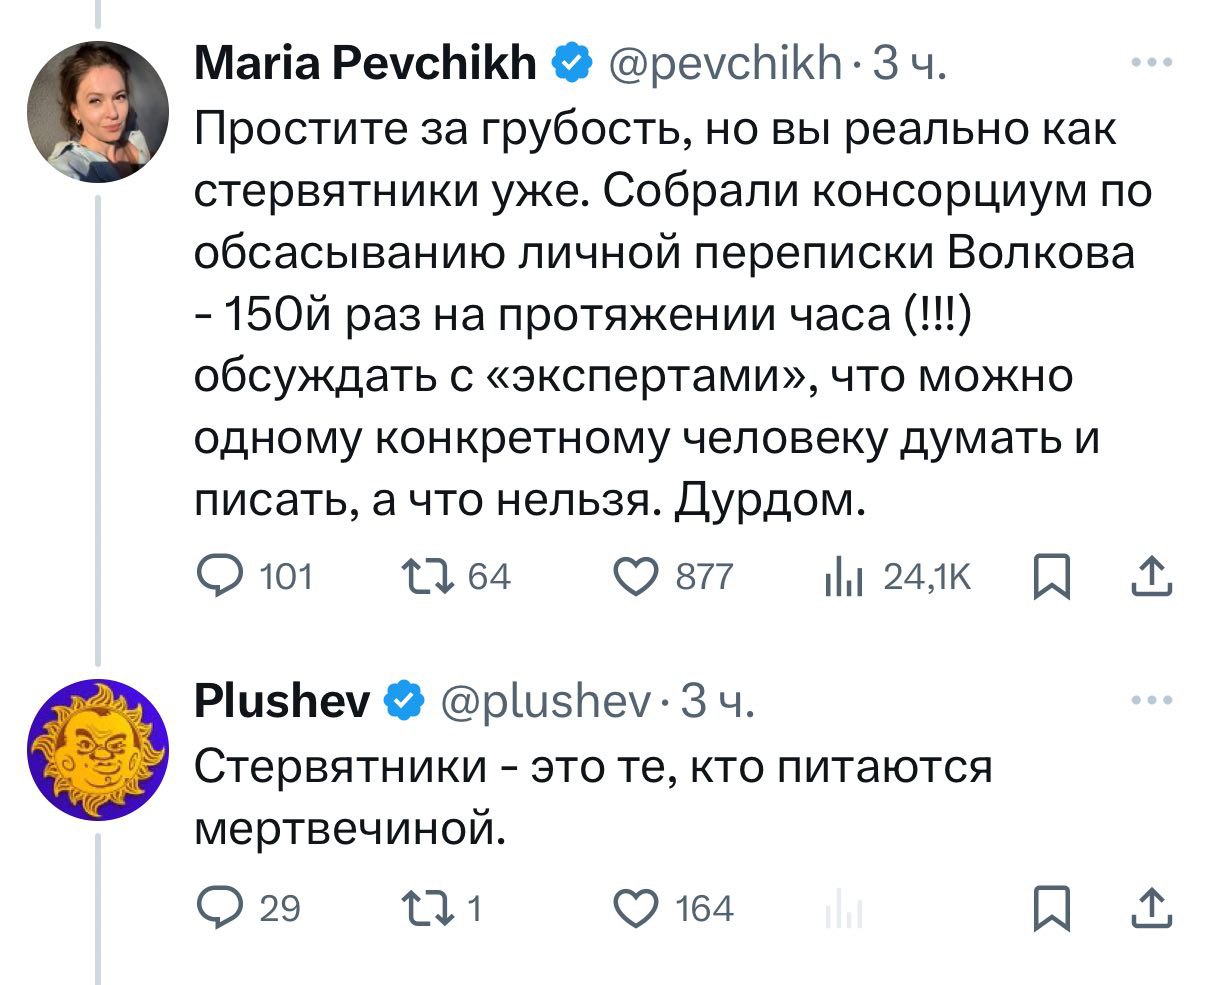Visit the @pevchikh handle link
1206x985 pixels.
click(x=725, y=65)
